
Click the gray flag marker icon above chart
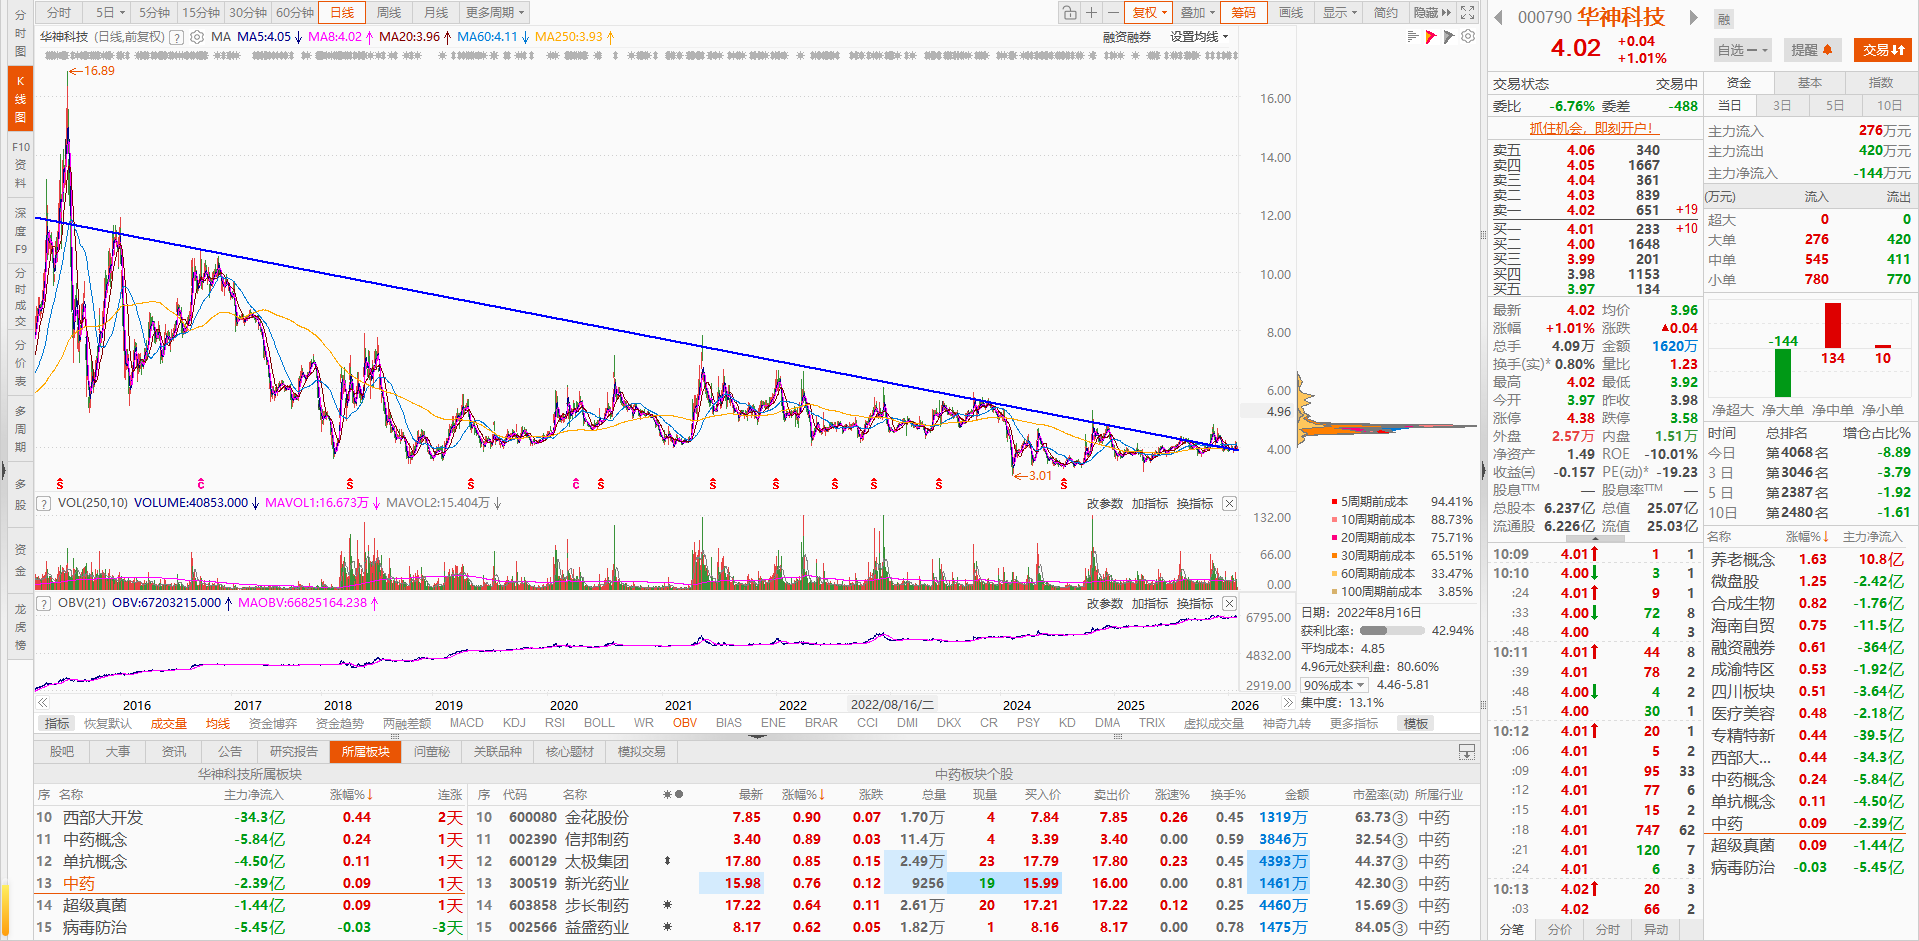pos(1449,37)
